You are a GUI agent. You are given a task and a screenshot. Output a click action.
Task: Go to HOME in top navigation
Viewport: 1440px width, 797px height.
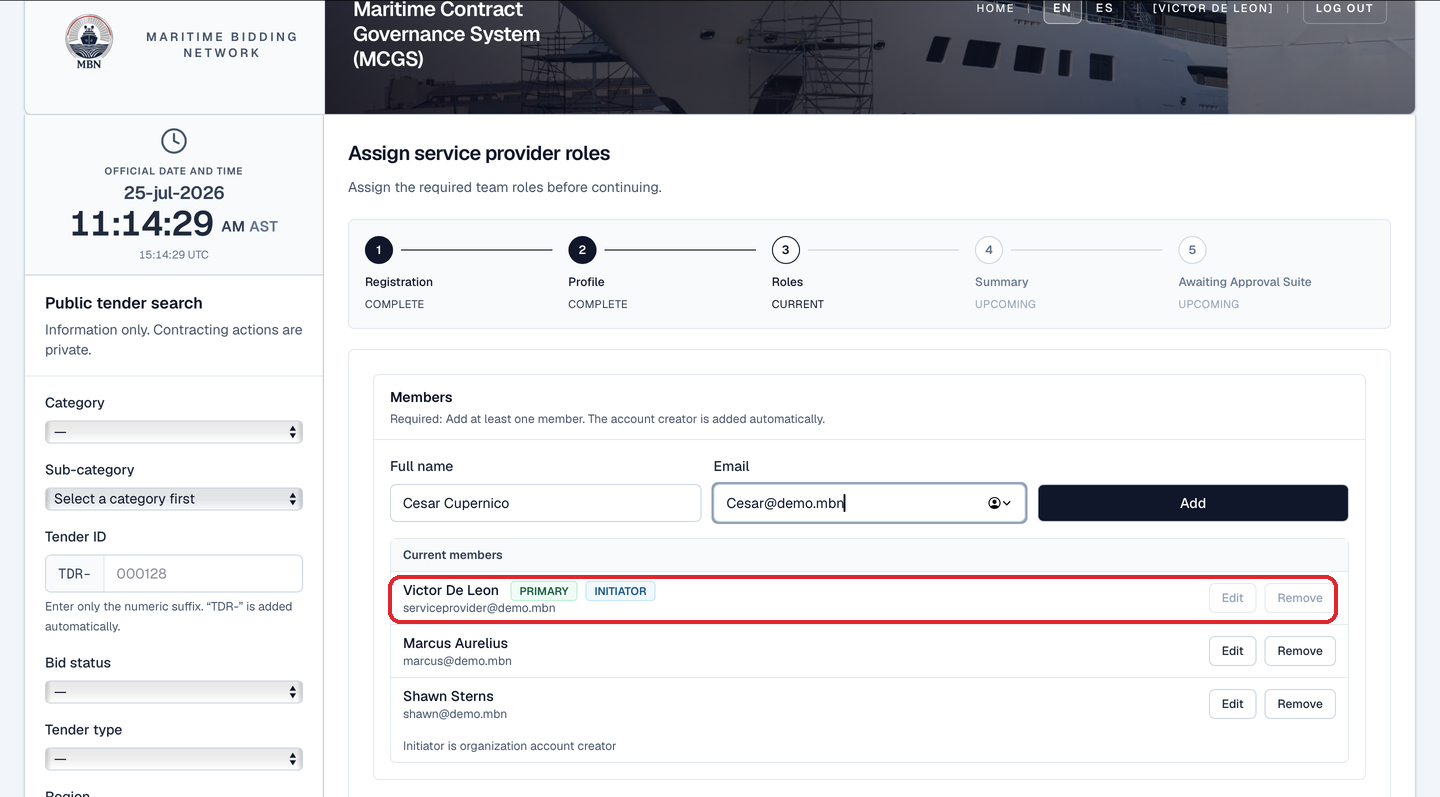point(995,8)
